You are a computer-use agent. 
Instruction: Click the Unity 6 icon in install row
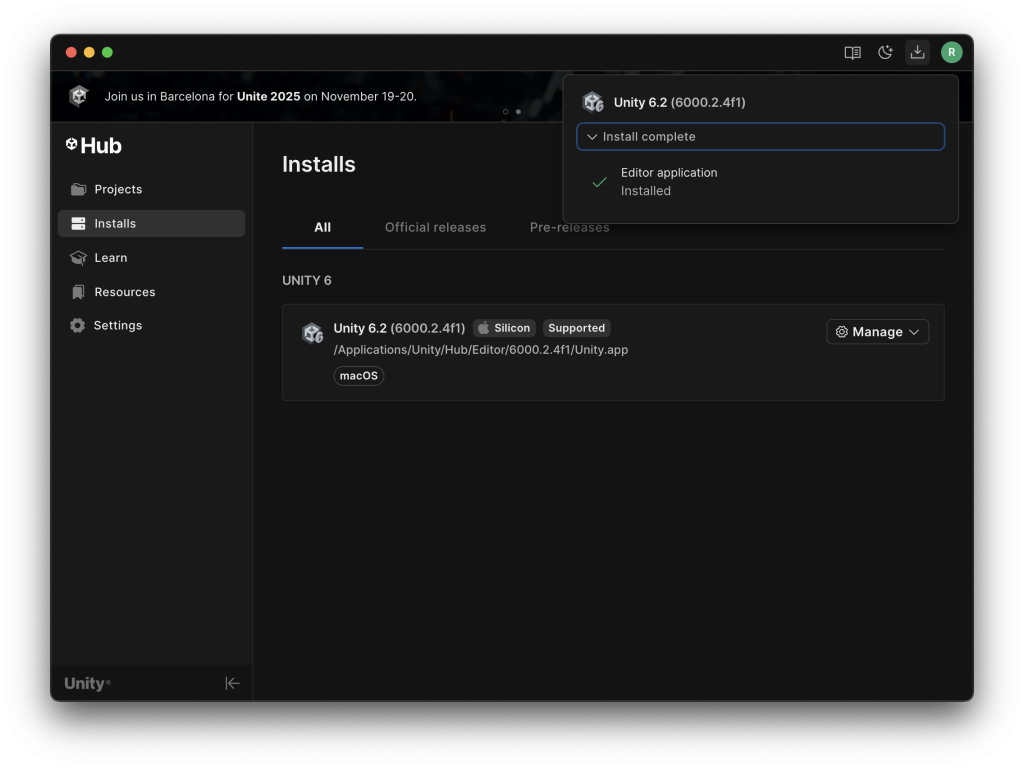click(313, 333)
